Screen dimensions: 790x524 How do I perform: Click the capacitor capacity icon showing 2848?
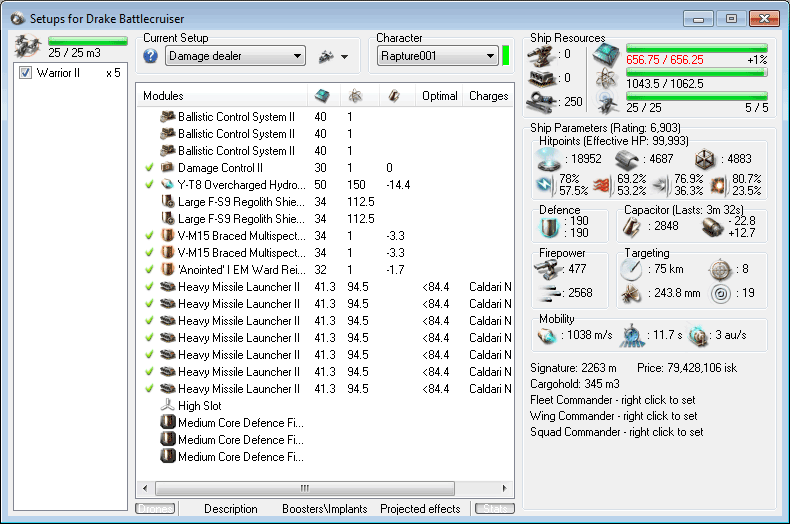[632, 227]
